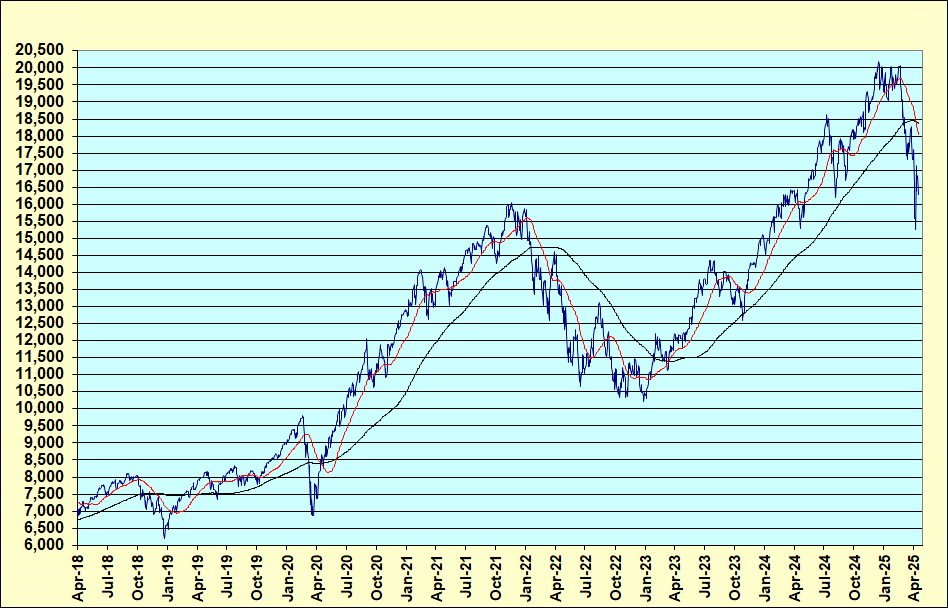Click the Jul-21 x-axis label
The height and width of the screenshot is (608, 948).
point(466,579)
